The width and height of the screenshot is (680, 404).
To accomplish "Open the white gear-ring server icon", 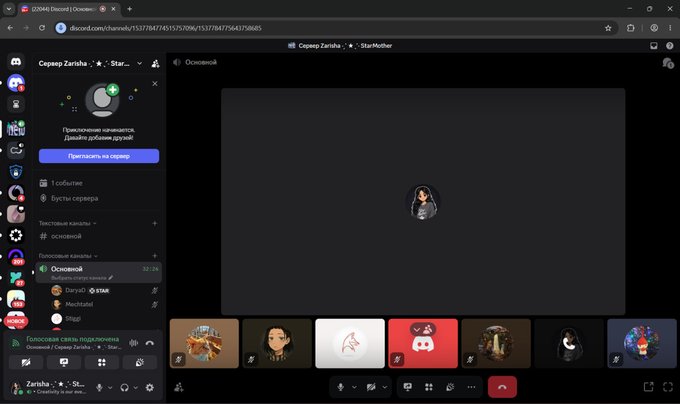I will pos(16,235).
